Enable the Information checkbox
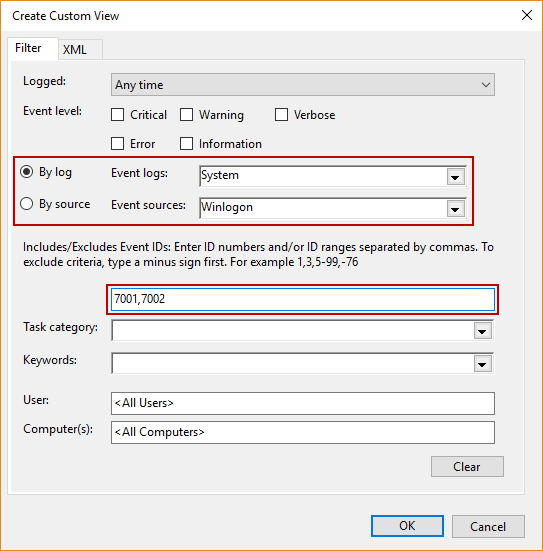Viewport: 543px width, 551px height. coord(186,143)
